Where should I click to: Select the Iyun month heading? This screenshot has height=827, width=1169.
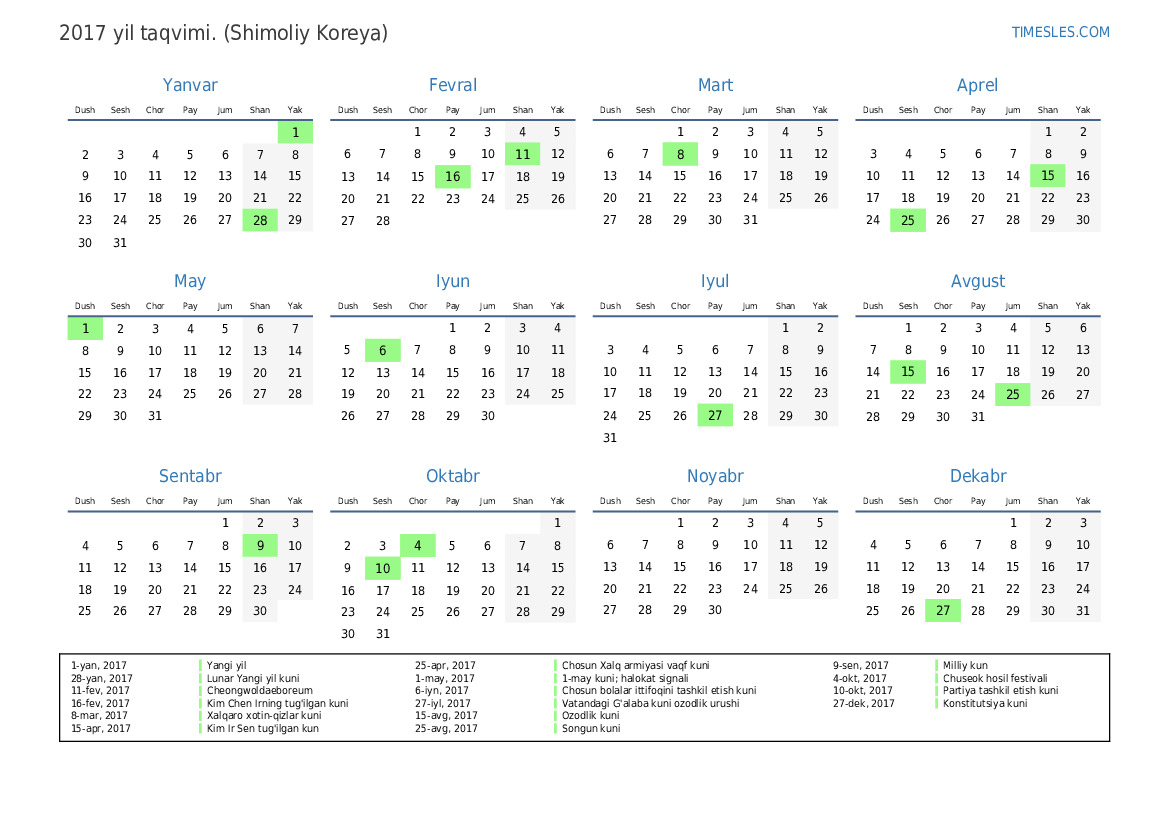(453, 281)
